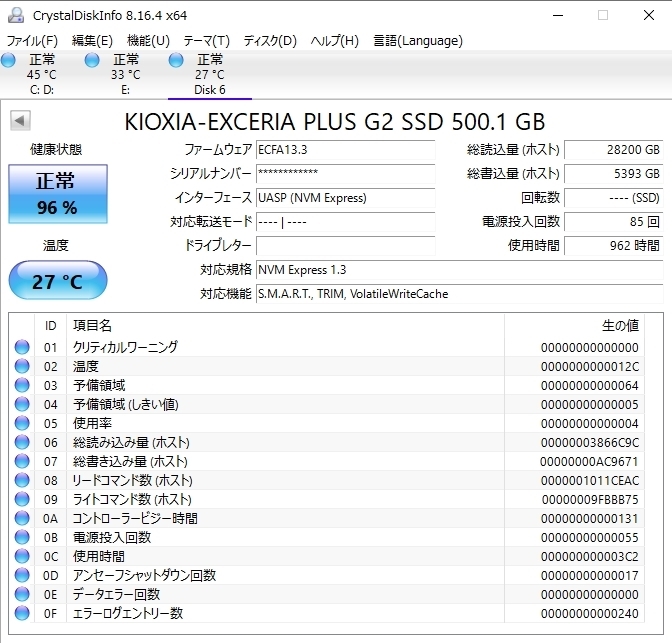672x643 pixels.
Task: Click status orb for ID 09 ライトコマンド数
Action: click(22, 499)
